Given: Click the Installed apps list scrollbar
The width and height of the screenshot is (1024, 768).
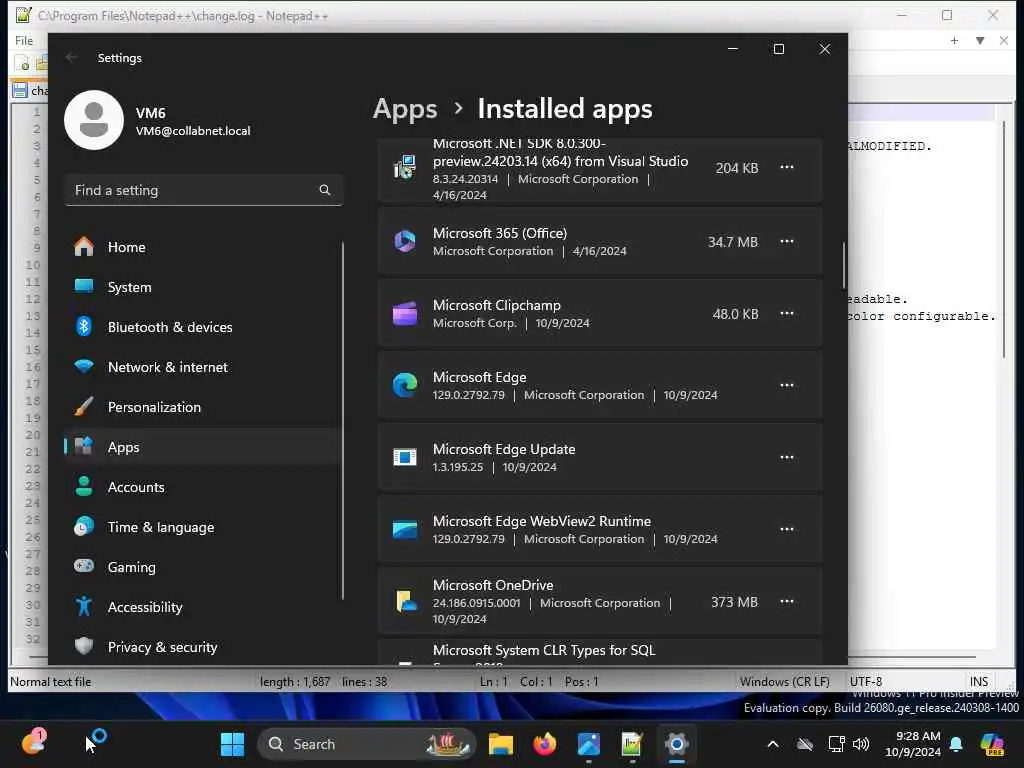Looking at the screenshot, I should point(844,265).
